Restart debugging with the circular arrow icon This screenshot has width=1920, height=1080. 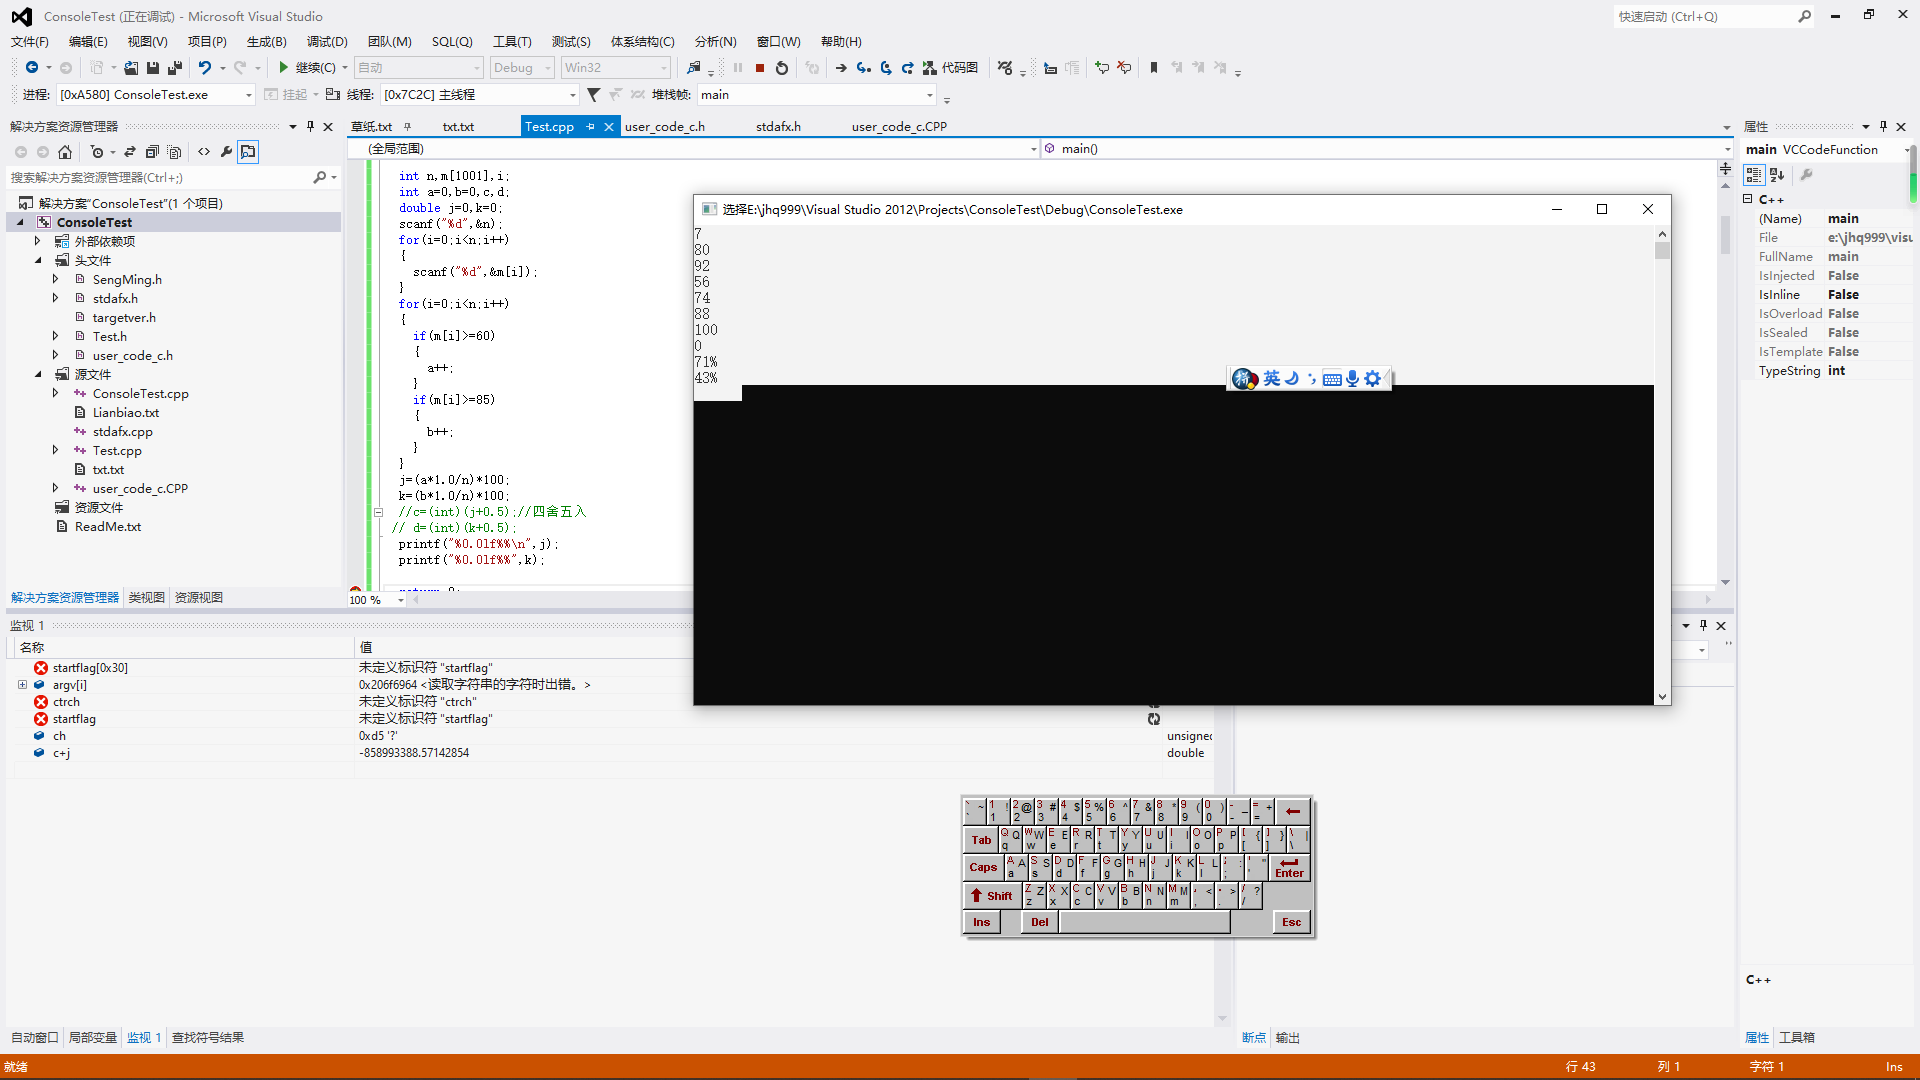pyautogui.click(x=782, y=68)
